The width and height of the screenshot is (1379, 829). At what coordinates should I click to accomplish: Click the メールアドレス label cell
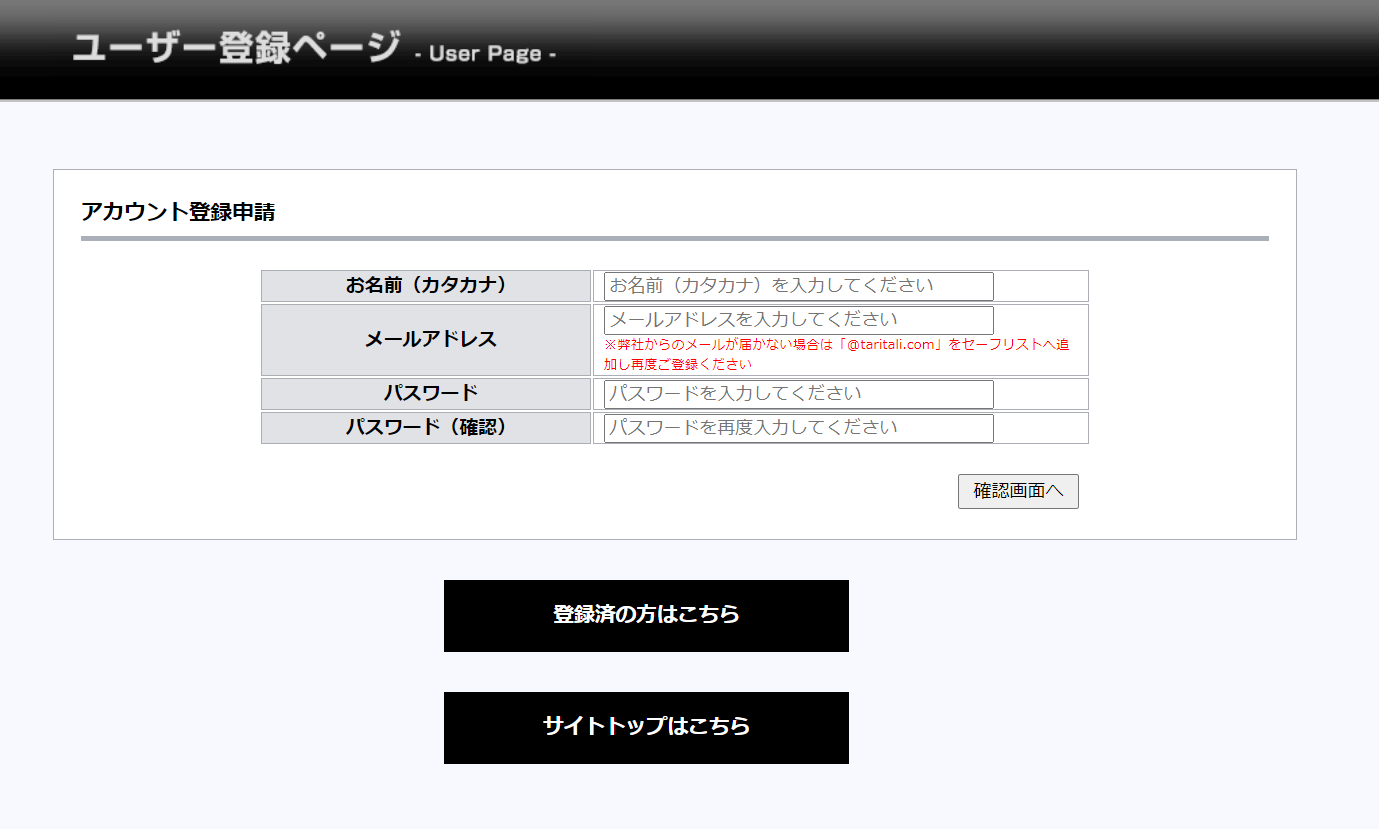[426, 340]
